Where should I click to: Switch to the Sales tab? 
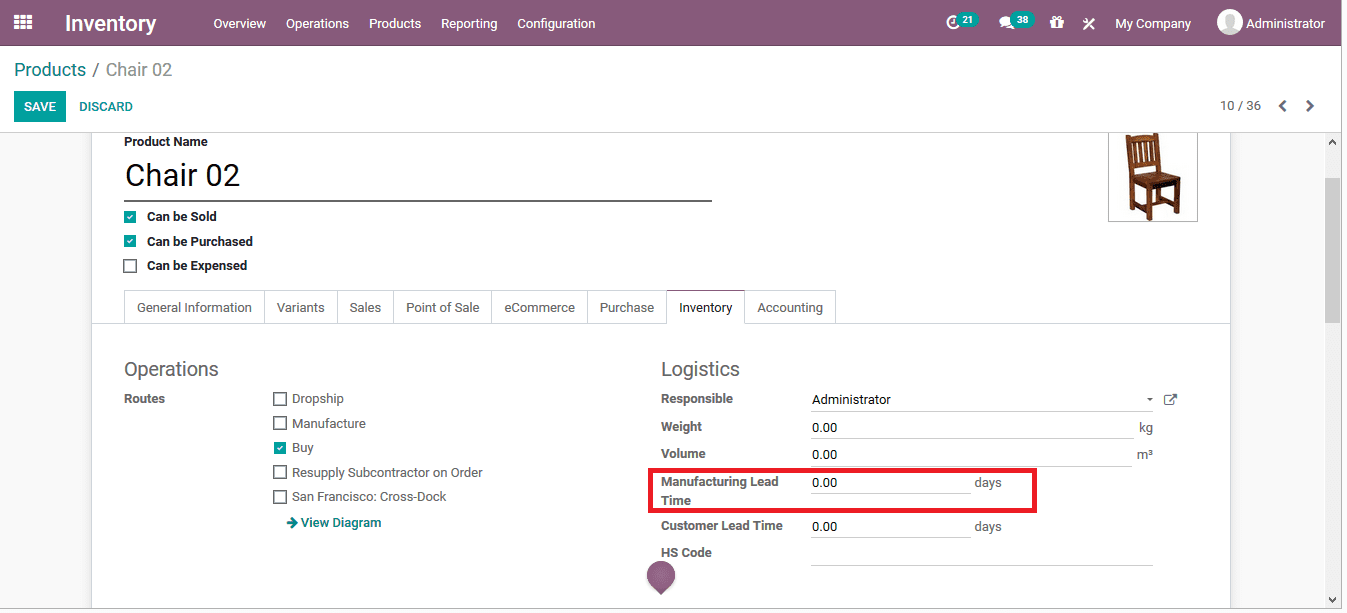(365, 308)
